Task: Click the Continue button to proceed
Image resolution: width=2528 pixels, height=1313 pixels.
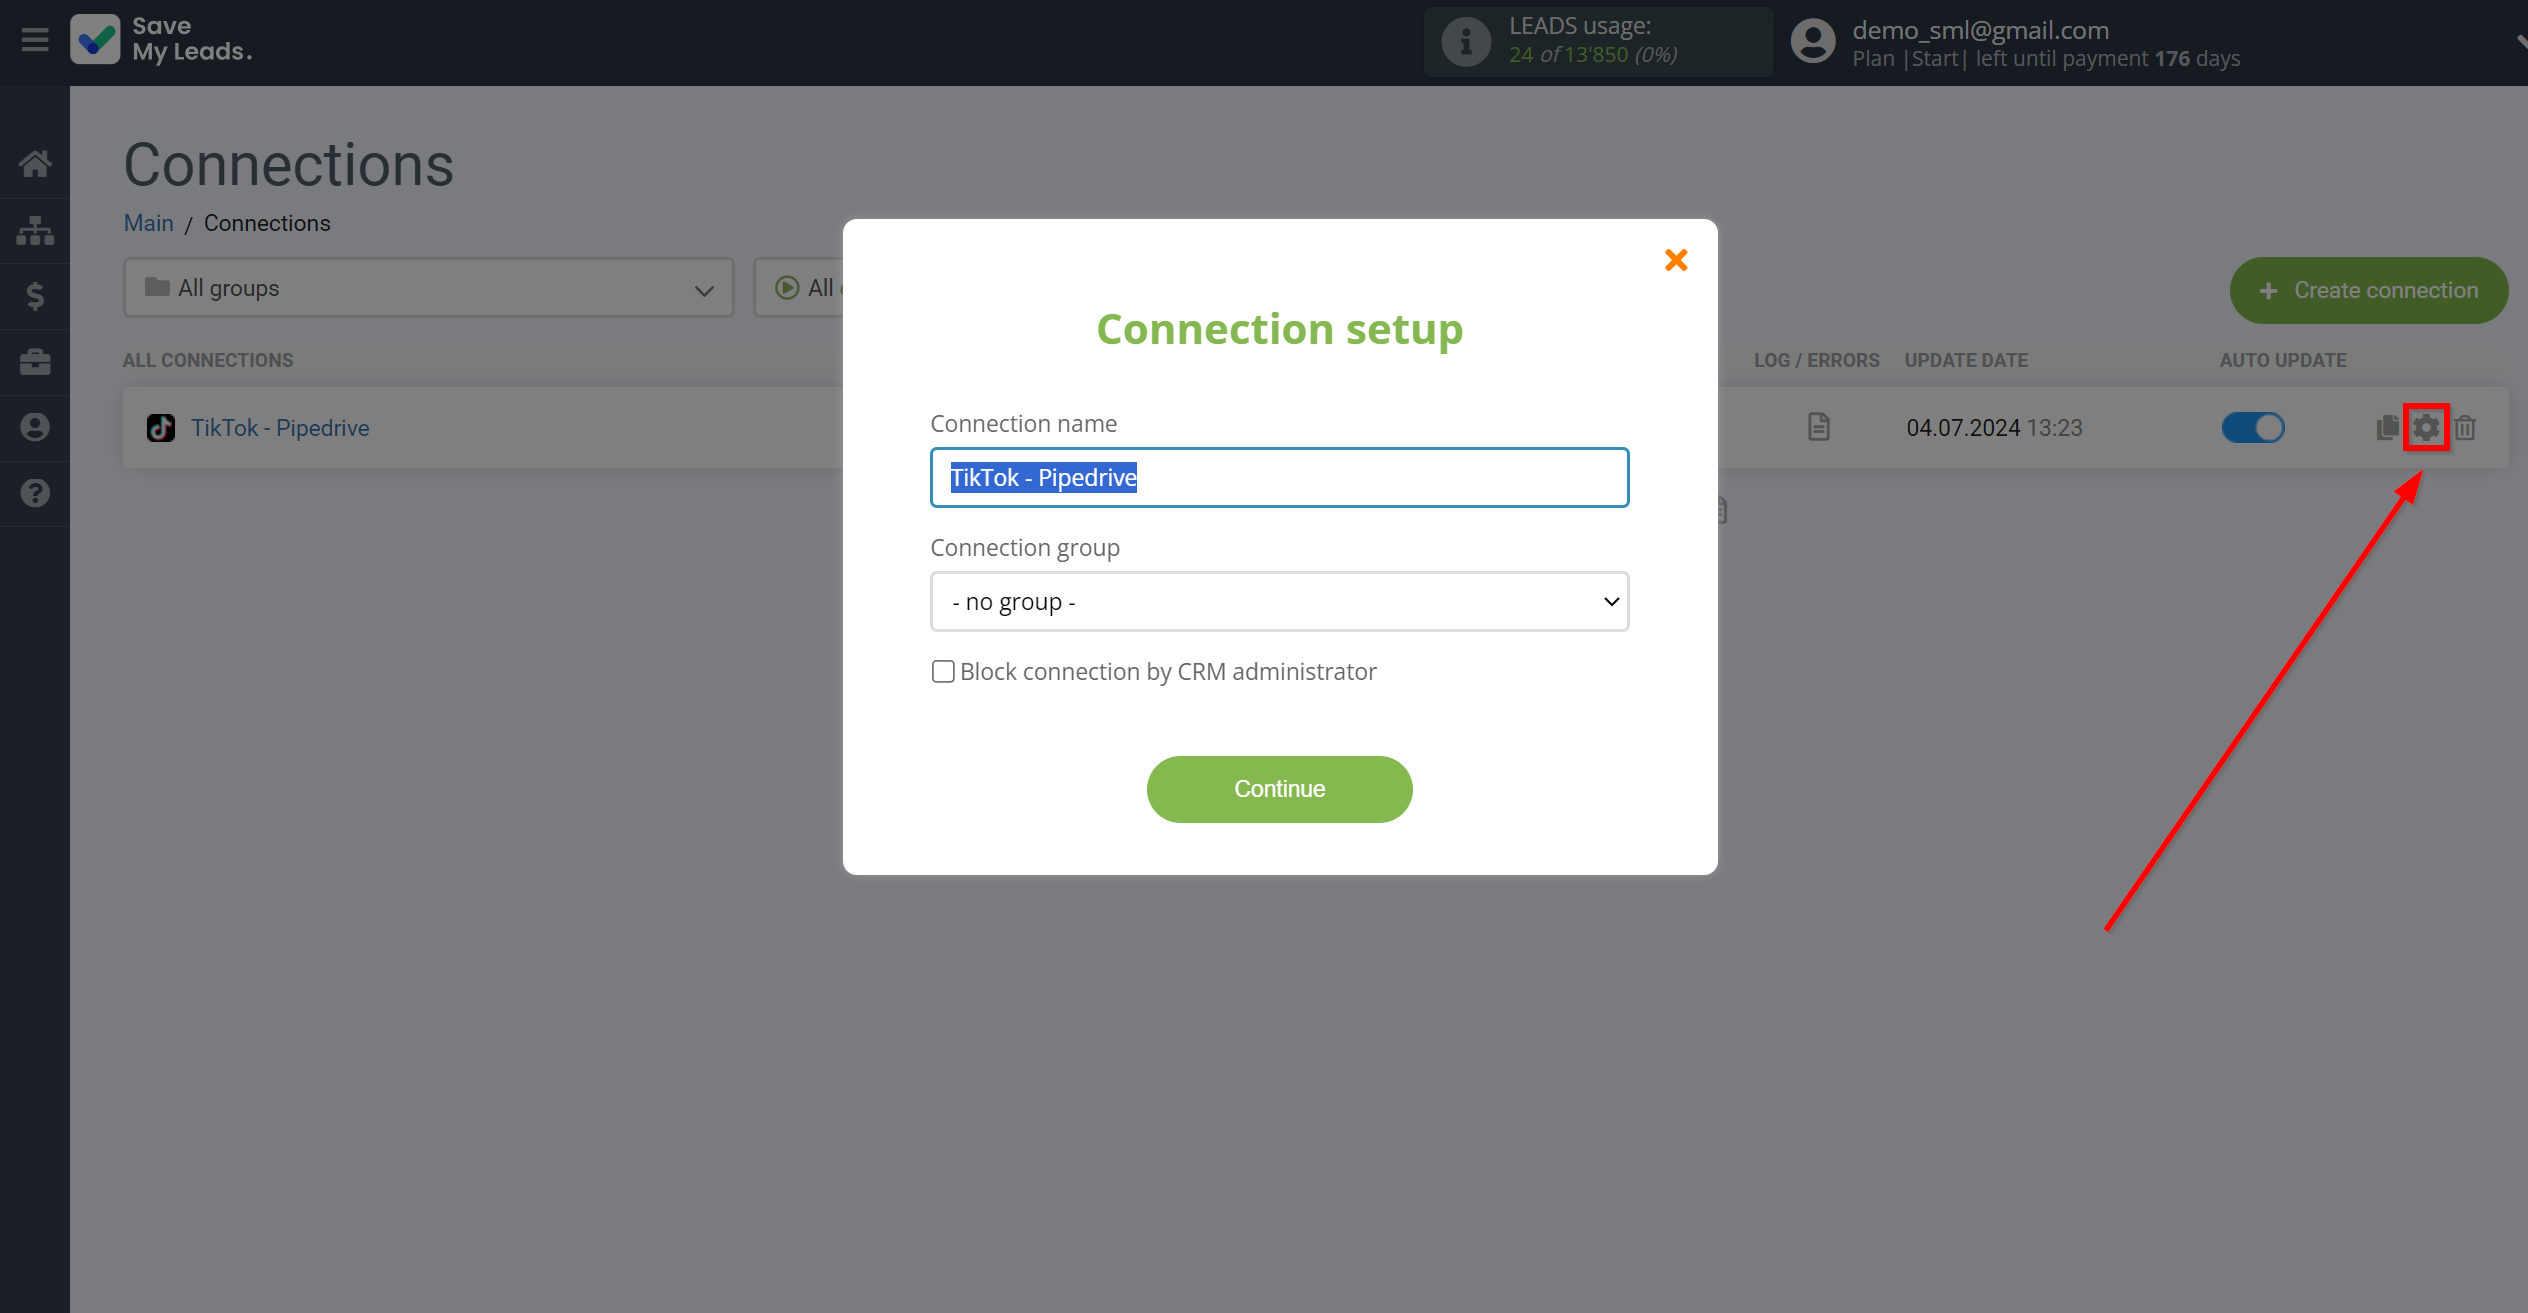Action: tap(1279, 788)
